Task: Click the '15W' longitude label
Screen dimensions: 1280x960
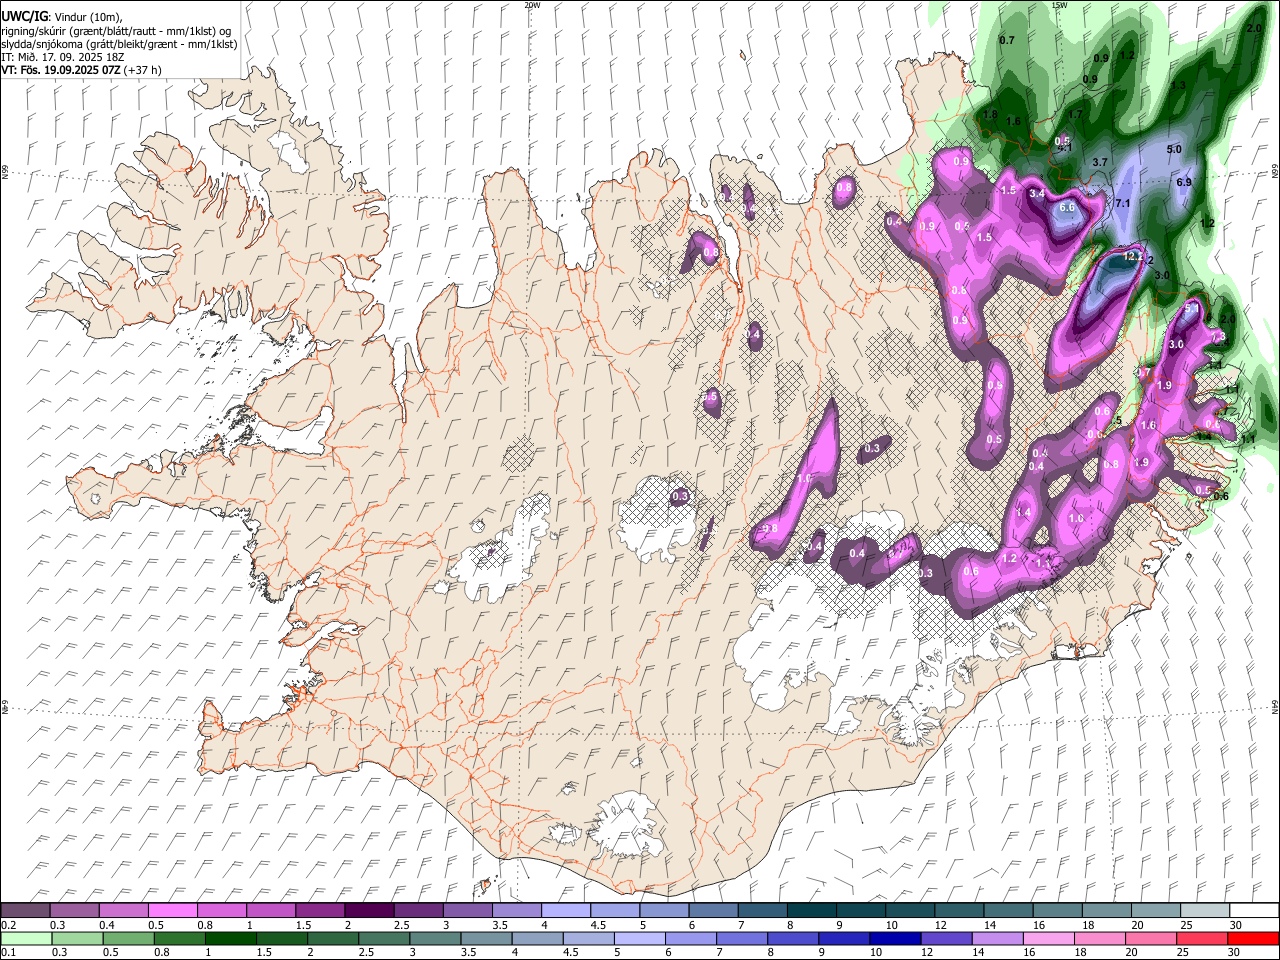Action: [x=1059, y=5]
